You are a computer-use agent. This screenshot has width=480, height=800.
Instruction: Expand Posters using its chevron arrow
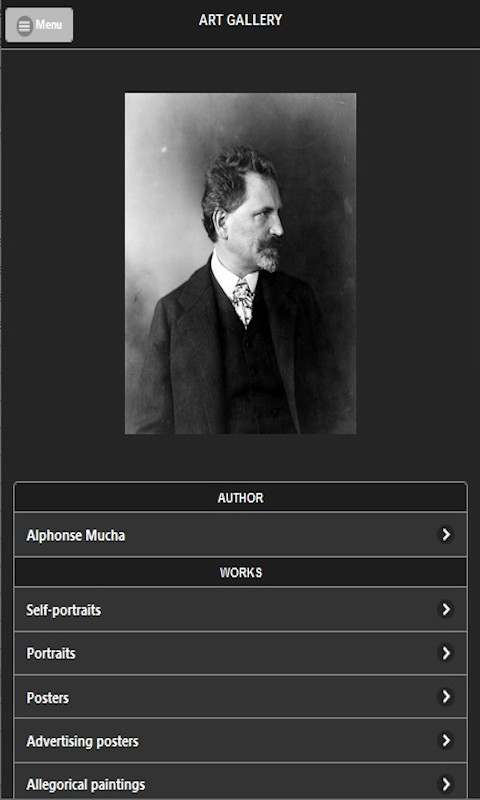pos(446,696)
